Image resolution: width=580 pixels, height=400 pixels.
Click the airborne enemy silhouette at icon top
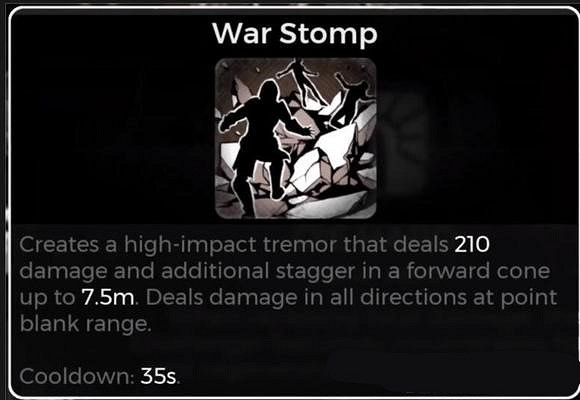click(300, 81)
